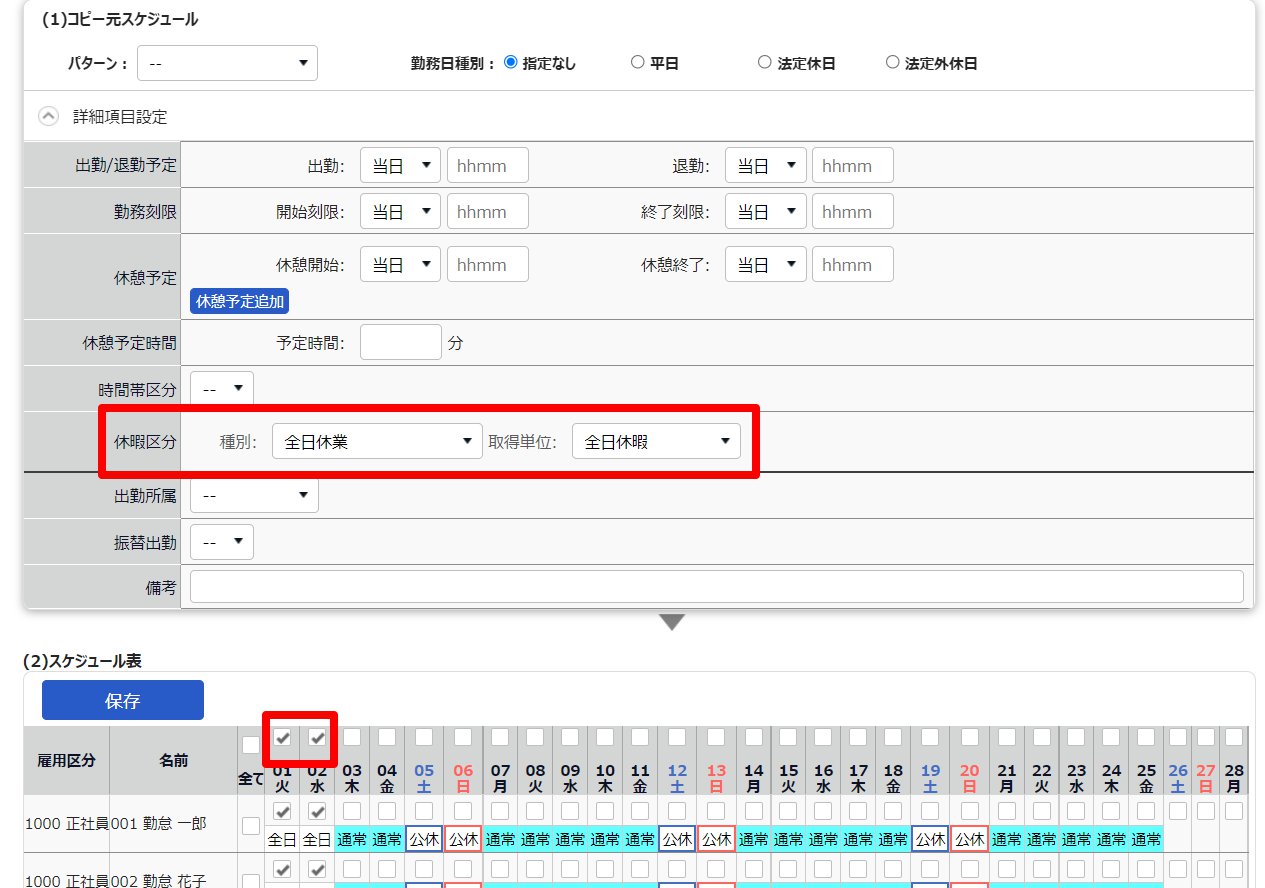Uncheck 勤怠 一郎's 02 day checkbox
This screenshot has height=888, width=1265.
tap(318, 810)
